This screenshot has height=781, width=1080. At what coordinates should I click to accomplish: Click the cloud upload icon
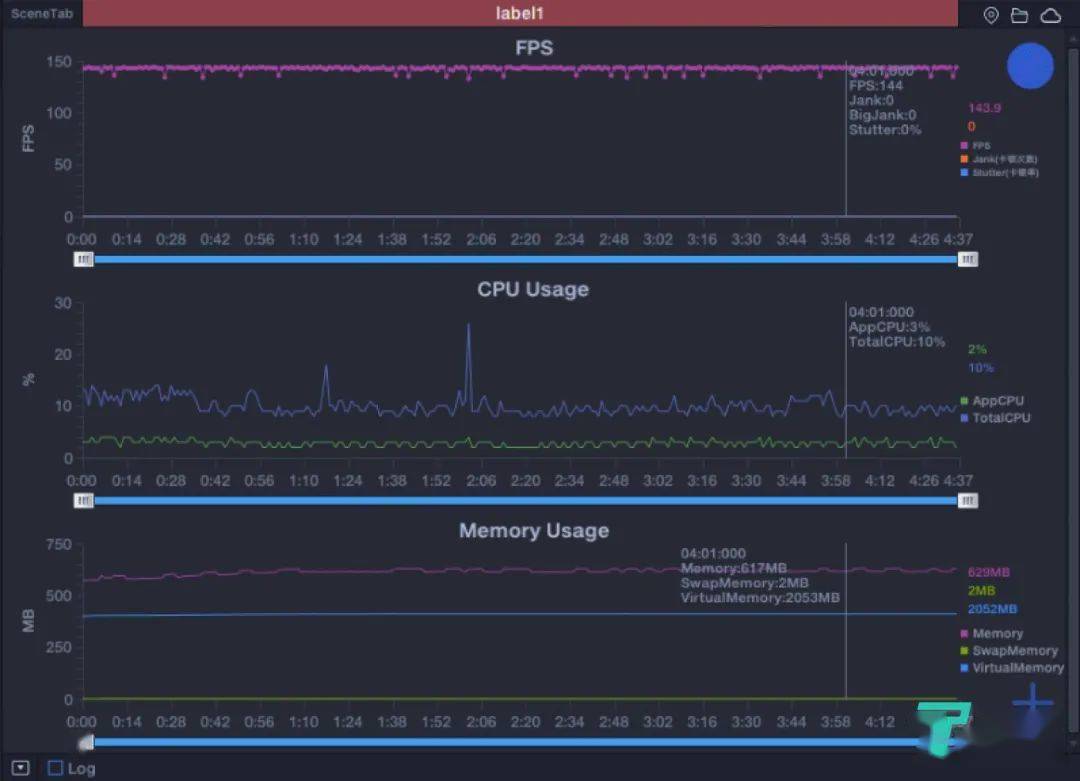point(1050,14)
